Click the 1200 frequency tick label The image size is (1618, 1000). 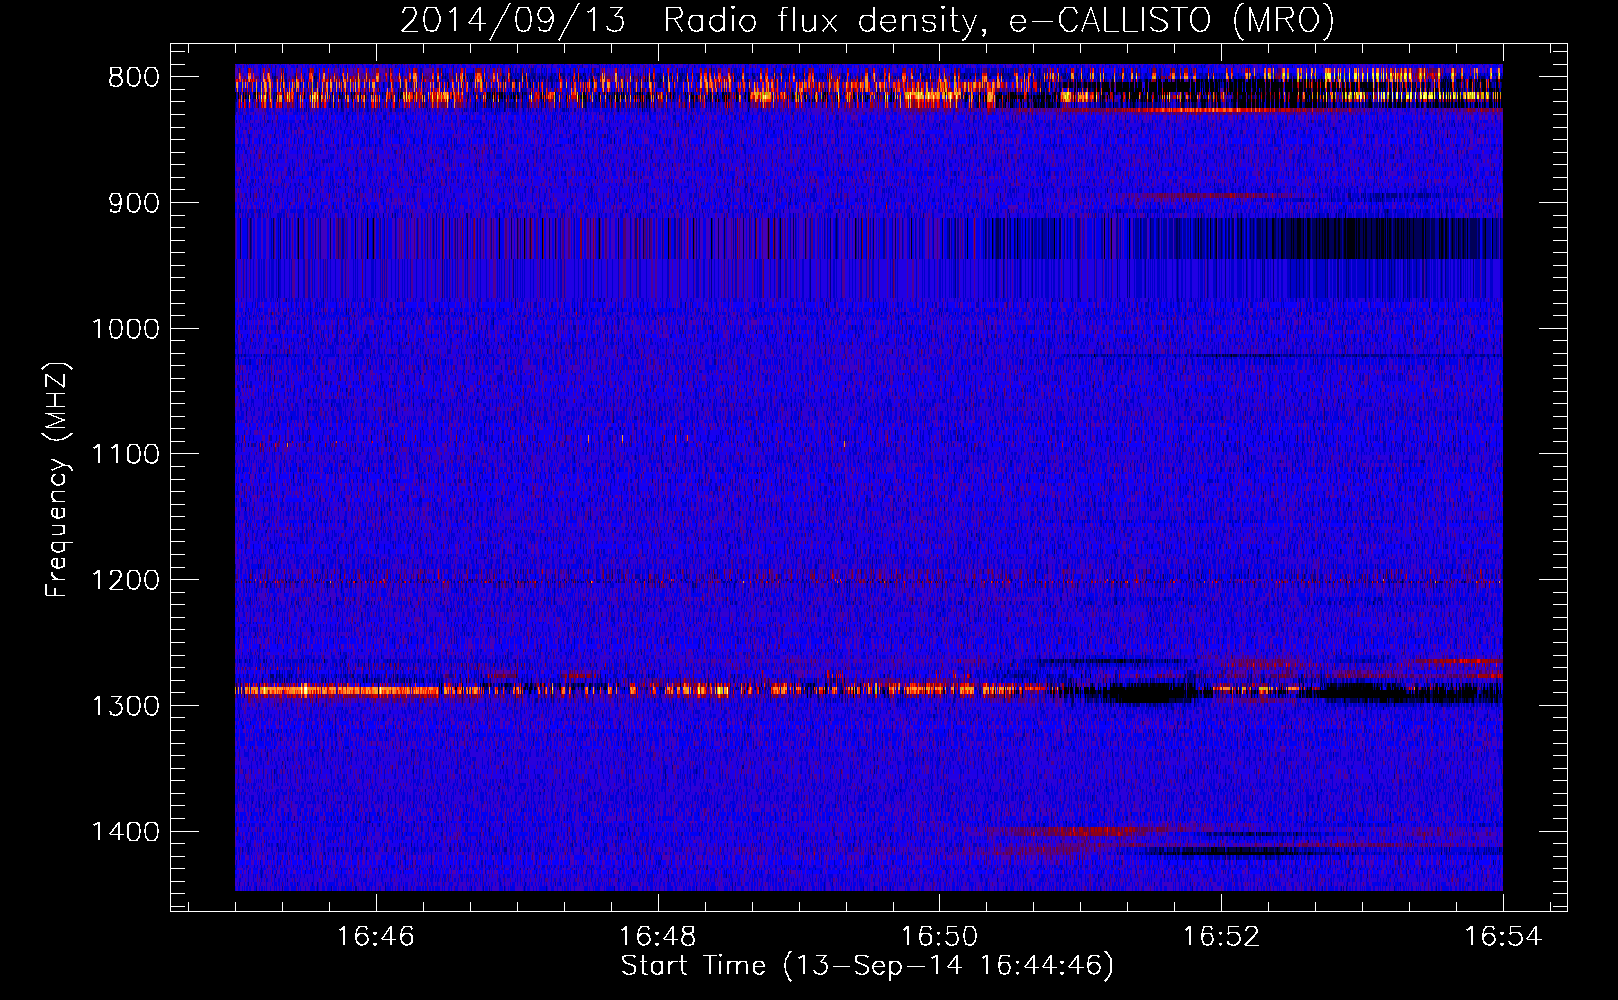tap(125, 581)
